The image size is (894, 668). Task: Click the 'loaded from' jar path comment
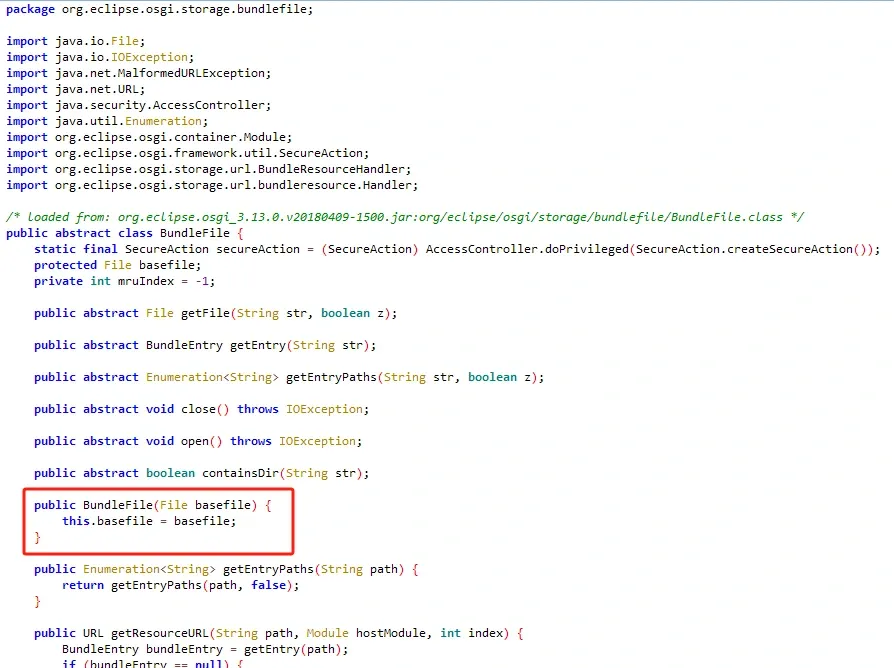(x=405, y=217)
